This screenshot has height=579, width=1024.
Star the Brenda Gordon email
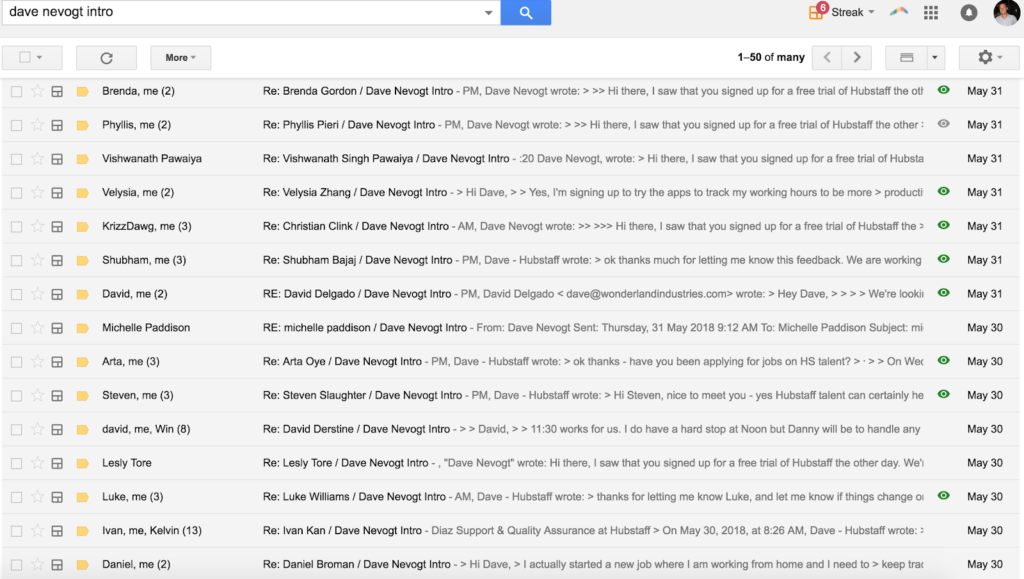(x=37, y=91)
